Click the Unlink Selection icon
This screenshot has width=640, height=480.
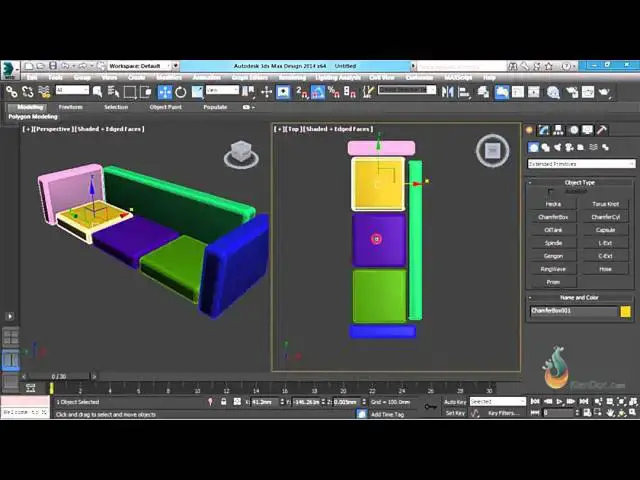[x=27, y=92]
